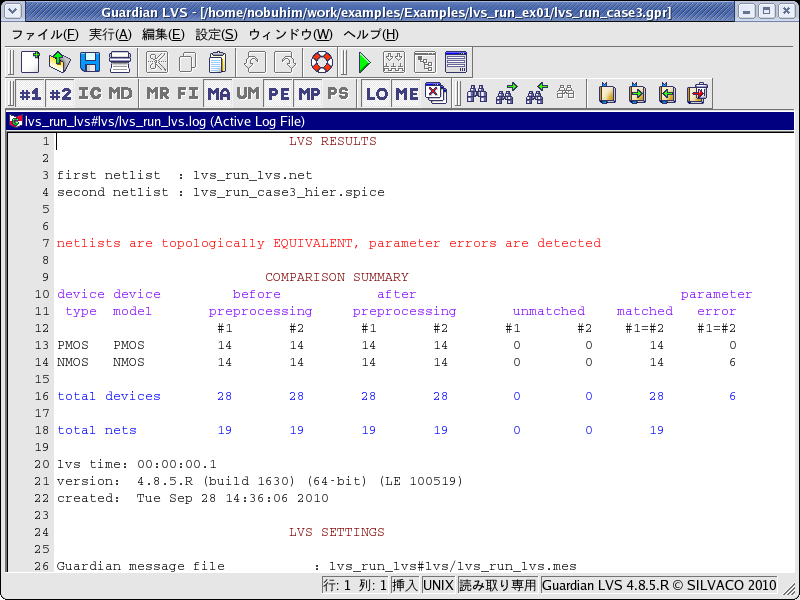Click find previous binoculars with left arrow
800x600 pixels.
tap(537, 93)
